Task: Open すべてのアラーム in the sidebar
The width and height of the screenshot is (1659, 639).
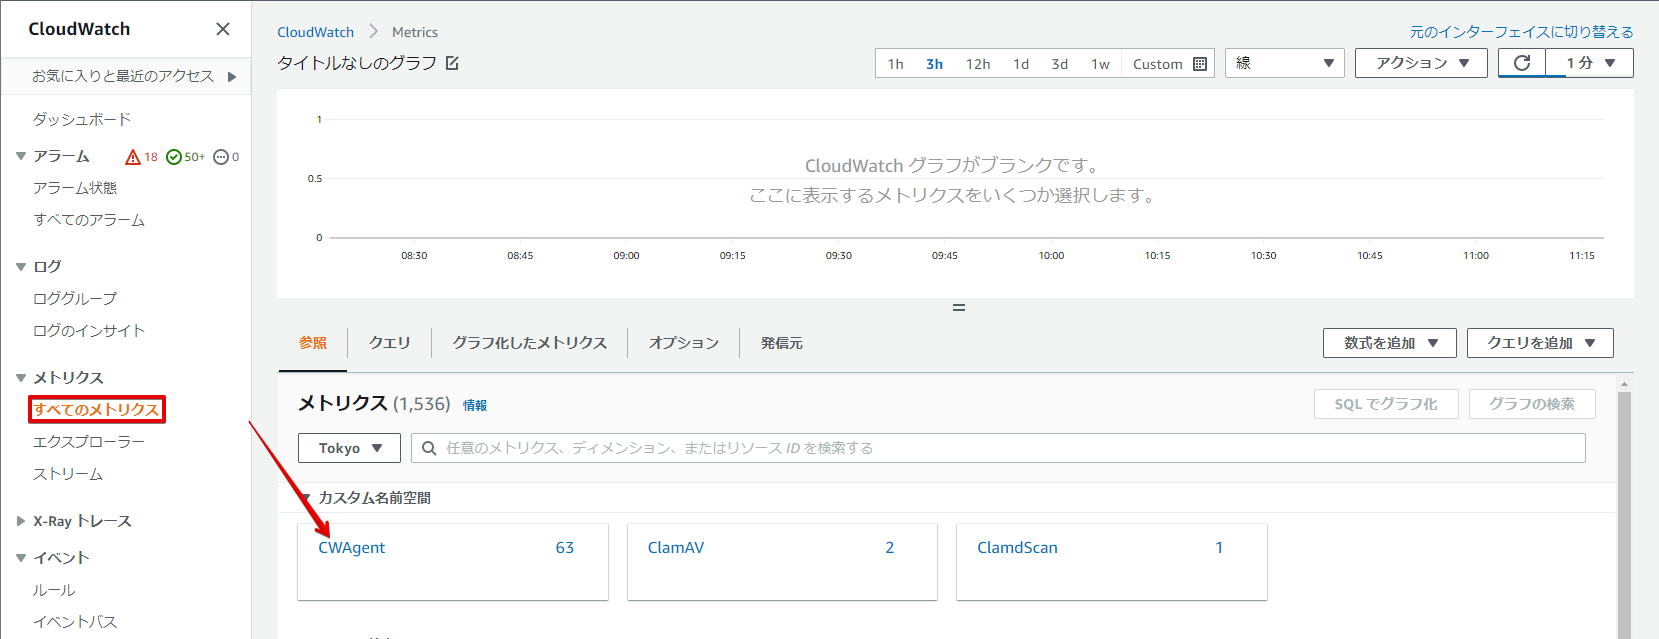Action: (89, 220)
